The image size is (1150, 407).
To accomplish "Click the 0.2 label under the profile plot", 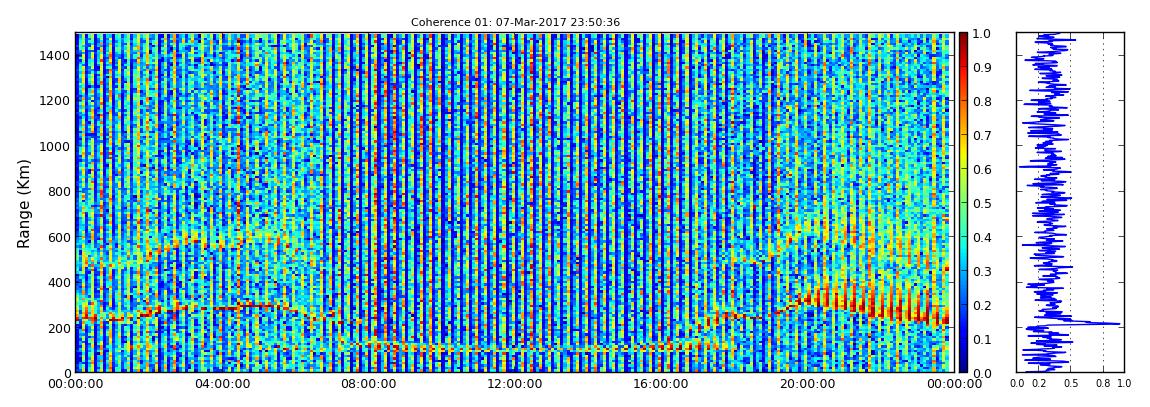I will point(1039,383).
